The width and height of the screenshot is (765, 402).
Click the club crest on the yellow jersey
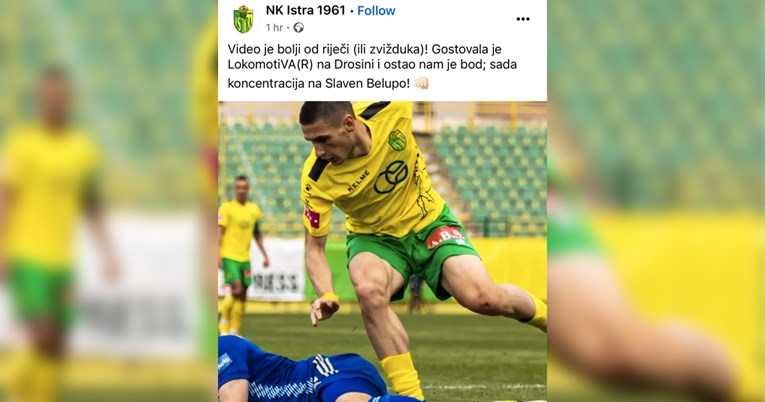(x=397, y=140)
